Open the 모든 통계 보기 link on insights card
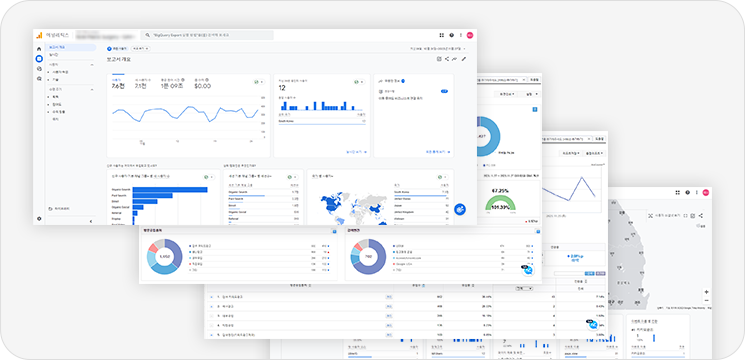 pos(438,152)
